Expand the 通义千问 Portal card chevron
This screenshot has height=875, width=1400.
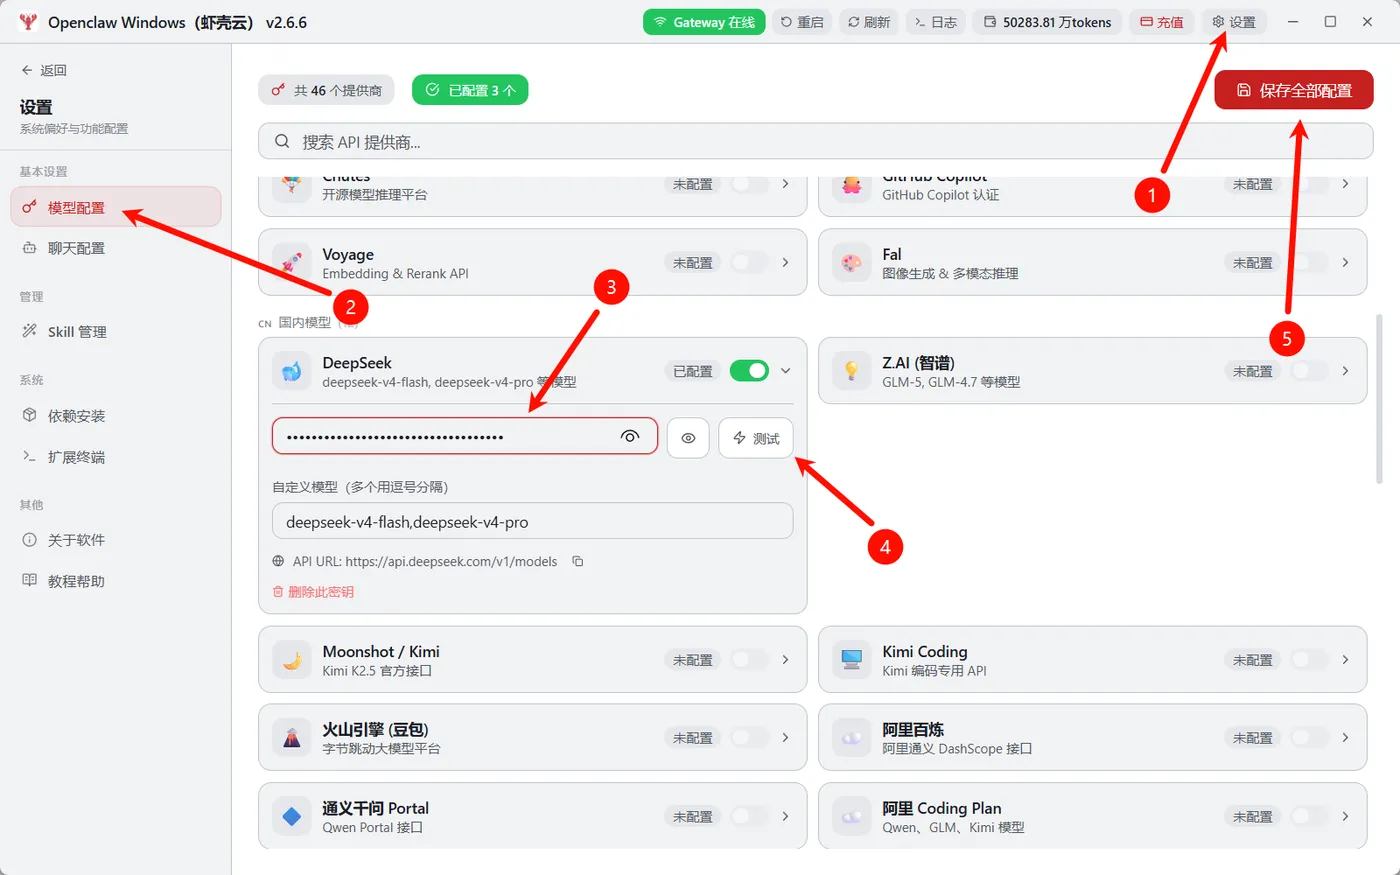pyautogui.click(x=786, y=816)
